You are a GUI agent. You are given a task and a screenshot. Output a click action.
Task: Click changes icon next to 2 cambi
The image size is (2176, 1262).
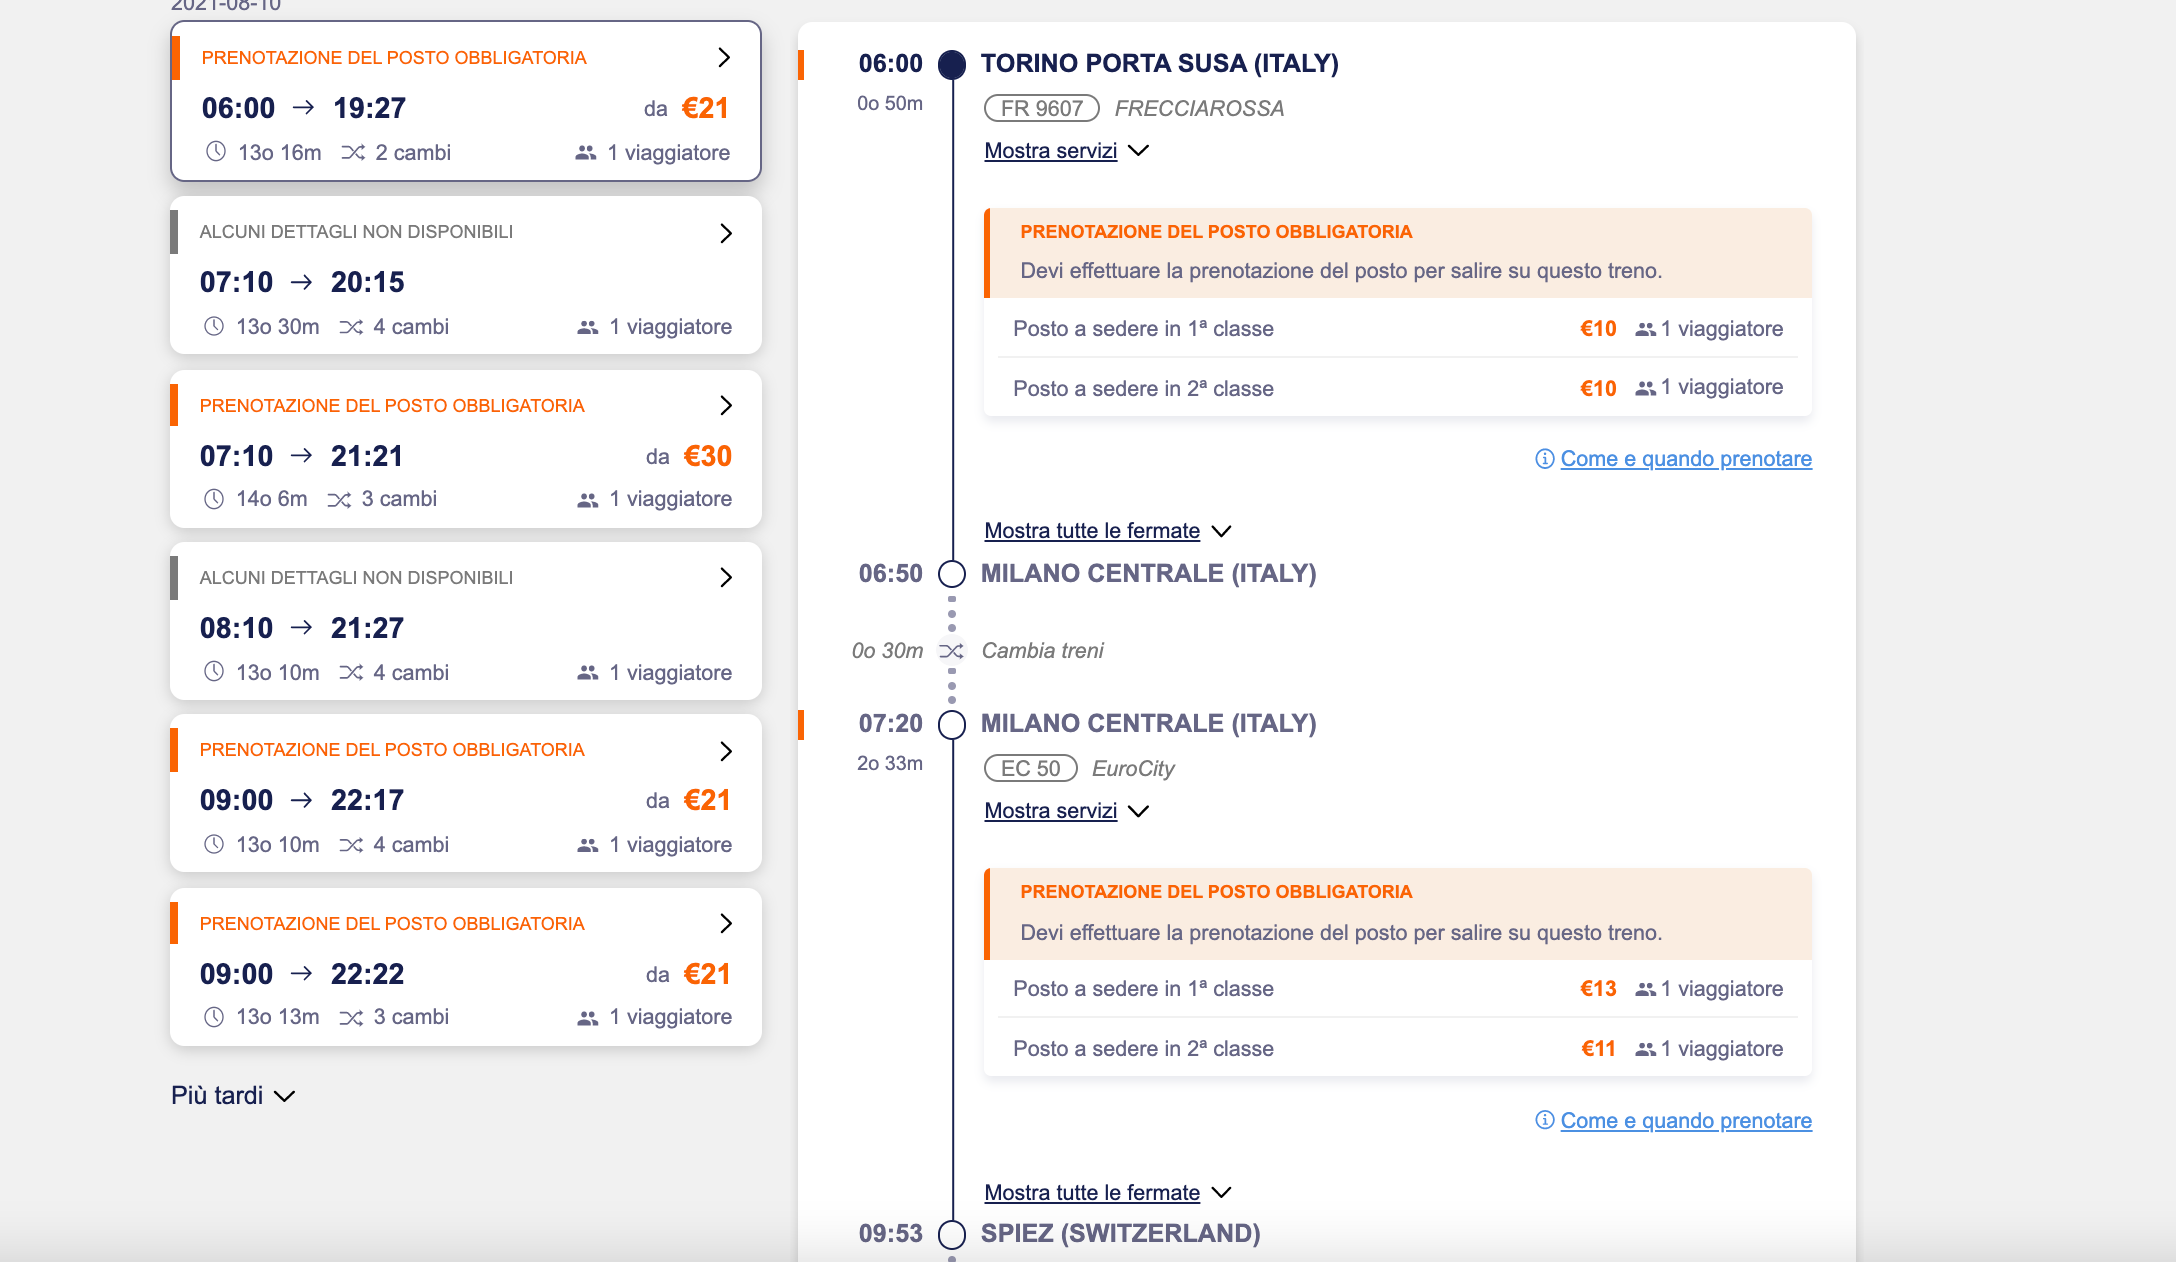pos(353,153)
